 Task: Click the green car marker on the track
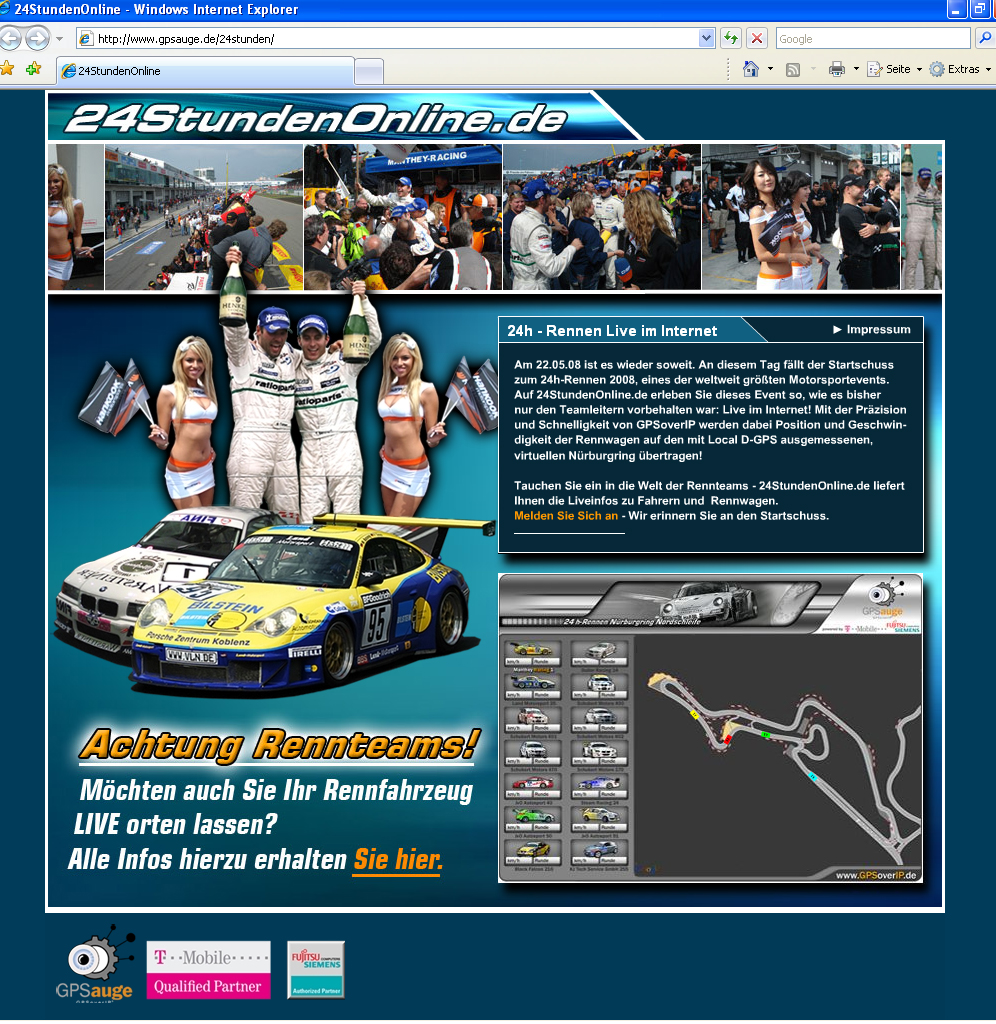(765, 735)
